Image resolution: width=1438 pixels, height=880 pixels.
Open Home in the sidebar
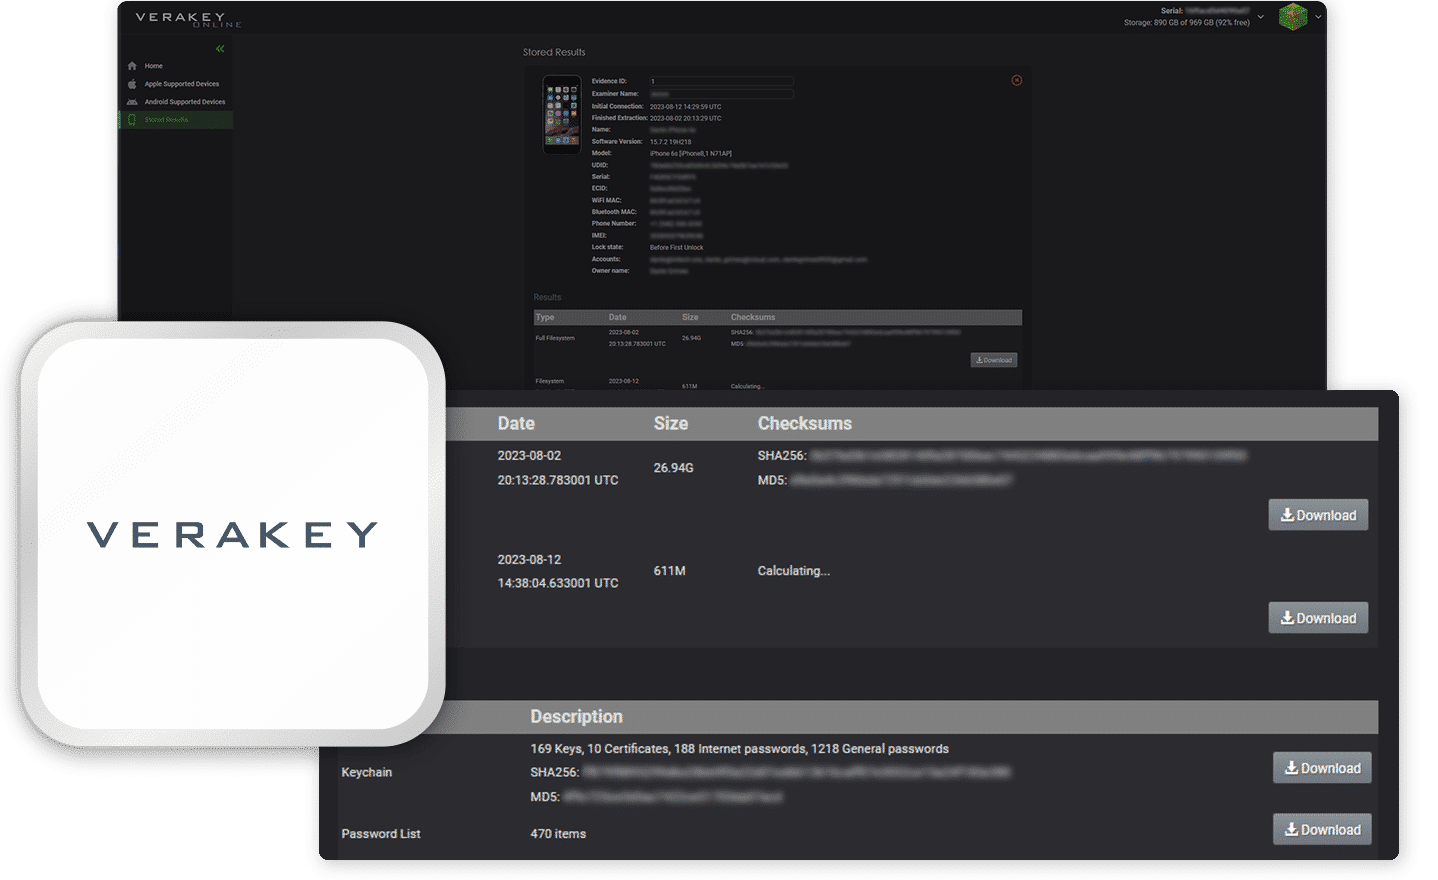pos(153,66)
